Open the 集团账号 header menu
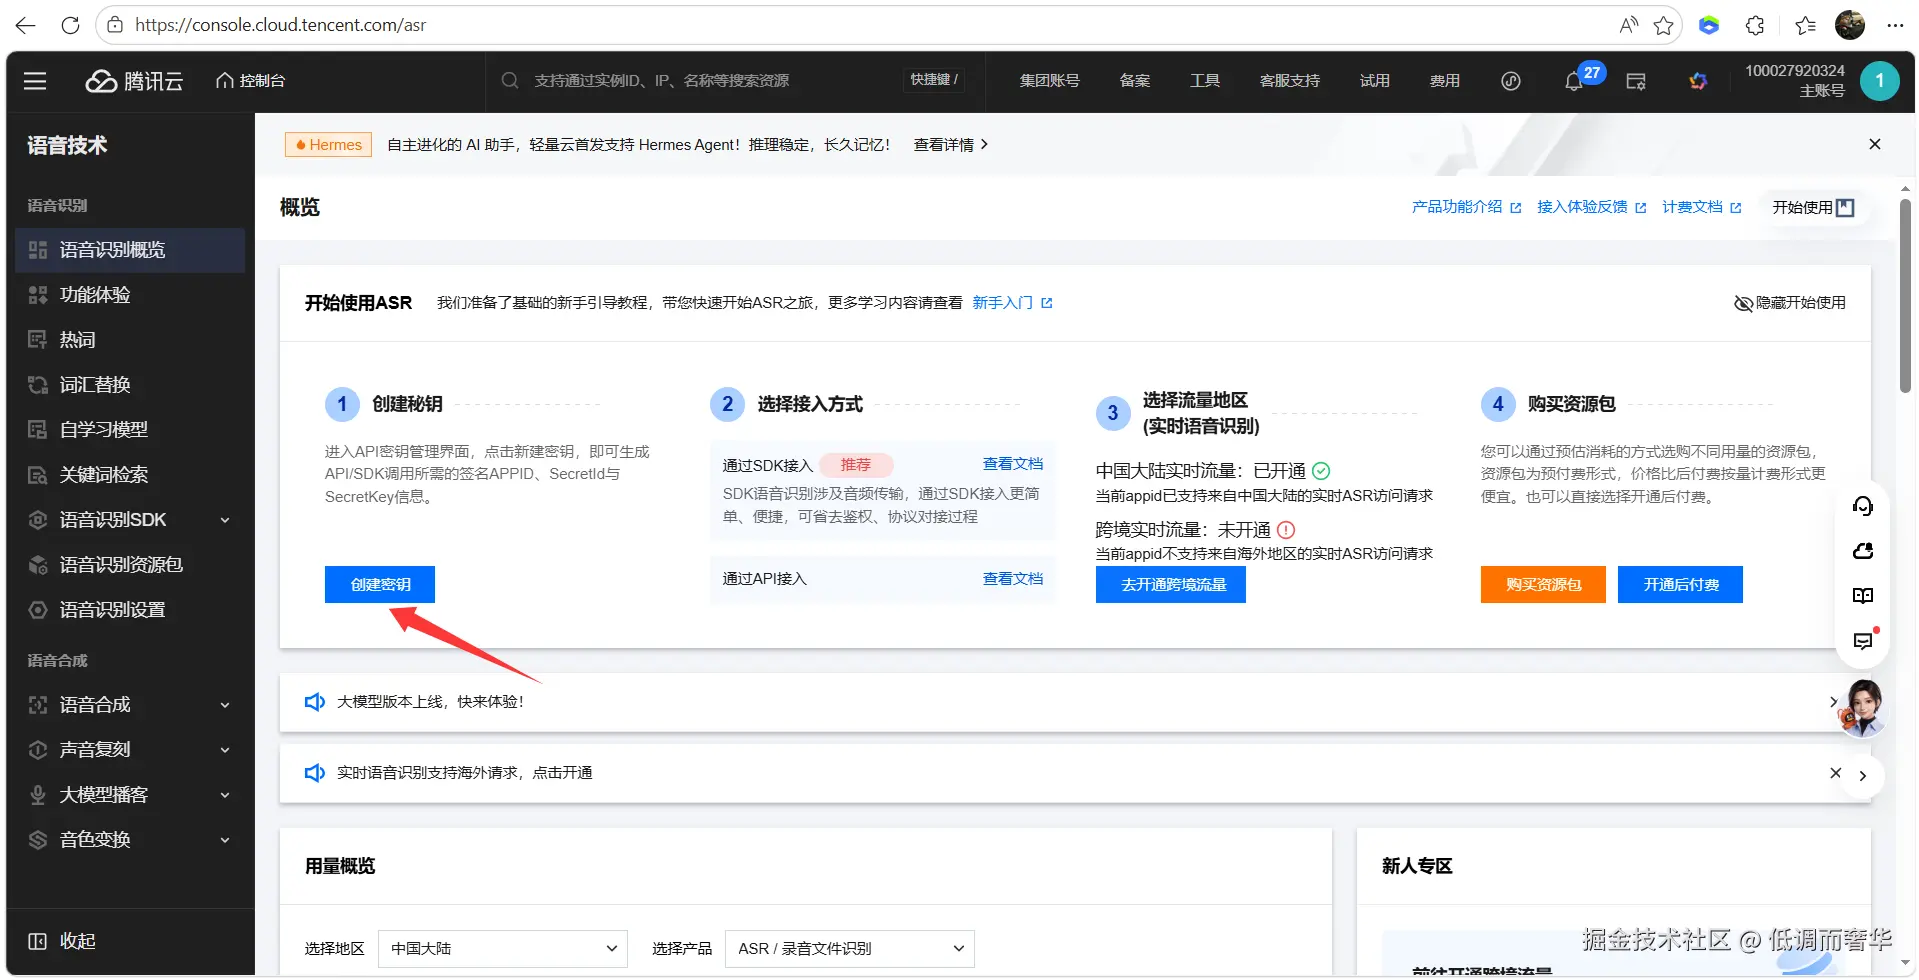 tap(1049, 81)
